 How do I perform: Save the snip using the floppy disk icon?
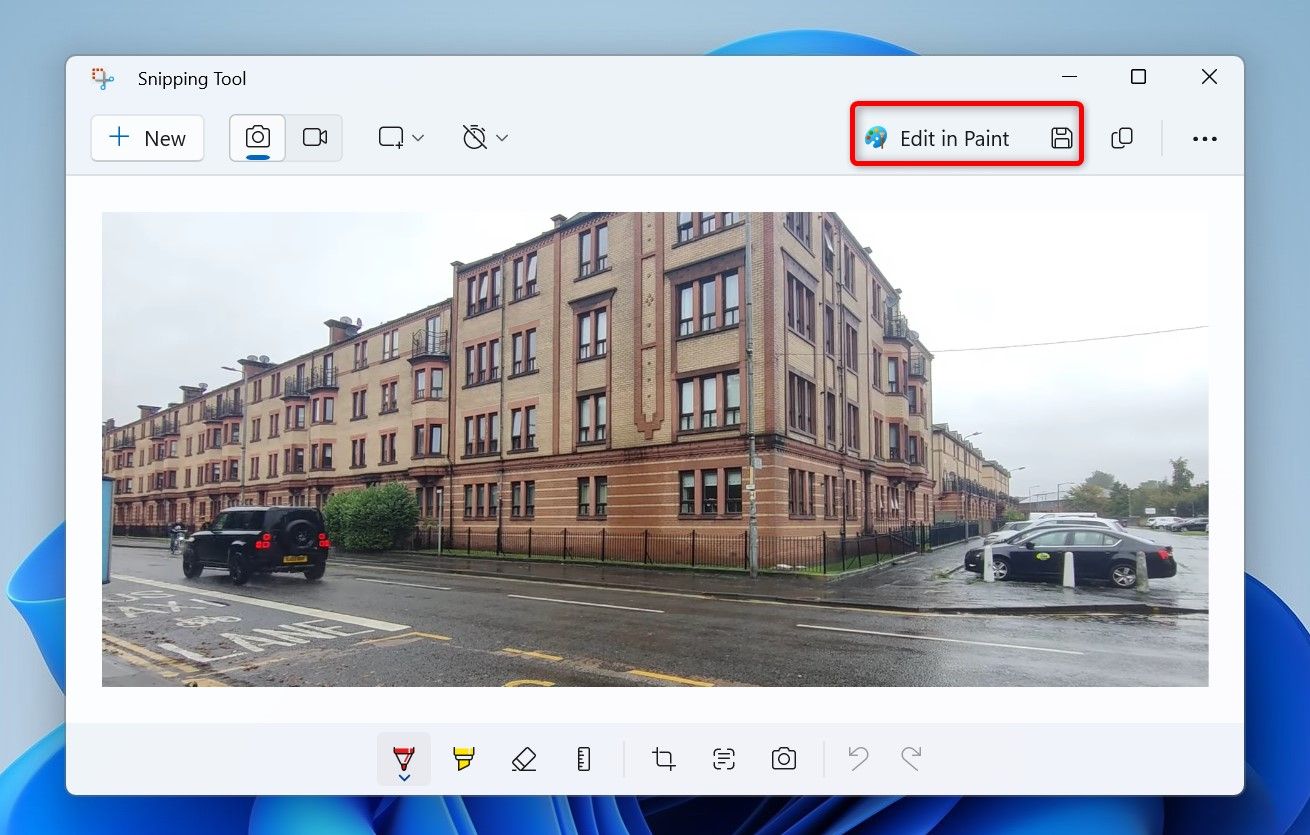tap(1062, 138)
